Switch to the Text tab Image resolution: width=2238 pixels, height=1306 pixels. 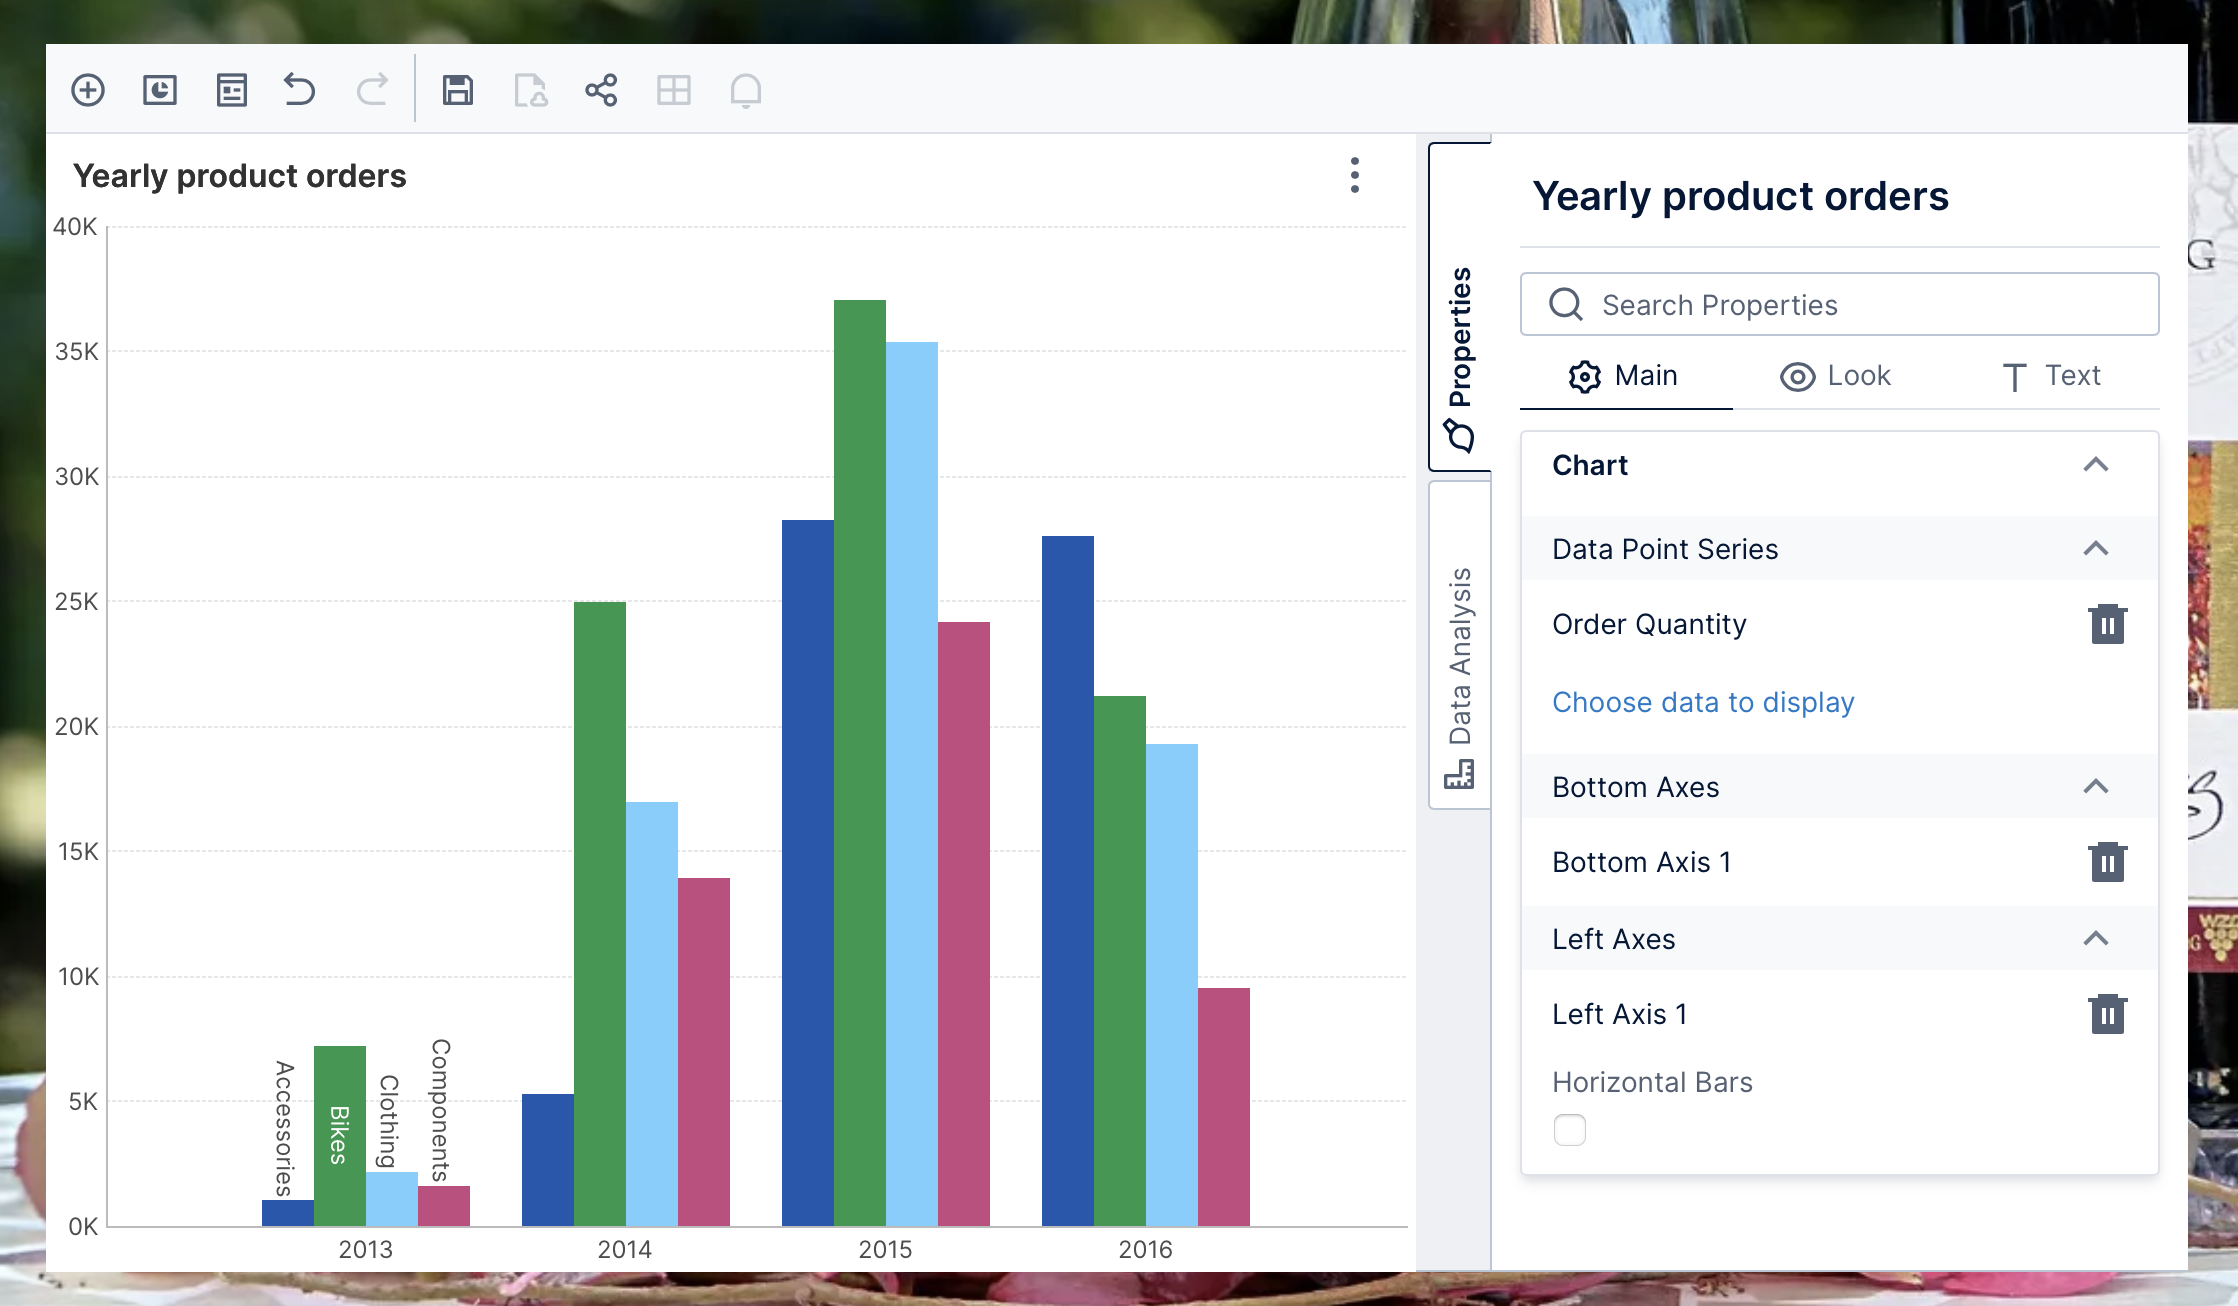[x=2052, y=376]
